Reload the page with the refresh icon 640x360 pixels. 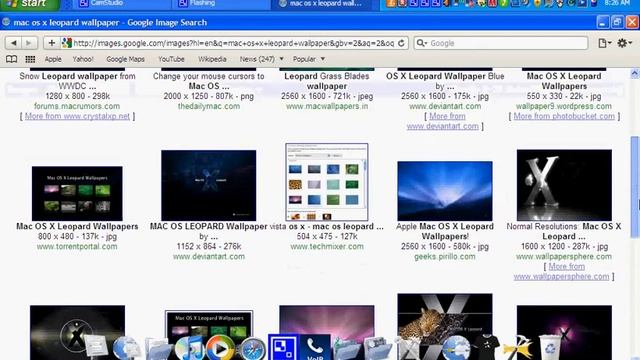tap(401, 43)
